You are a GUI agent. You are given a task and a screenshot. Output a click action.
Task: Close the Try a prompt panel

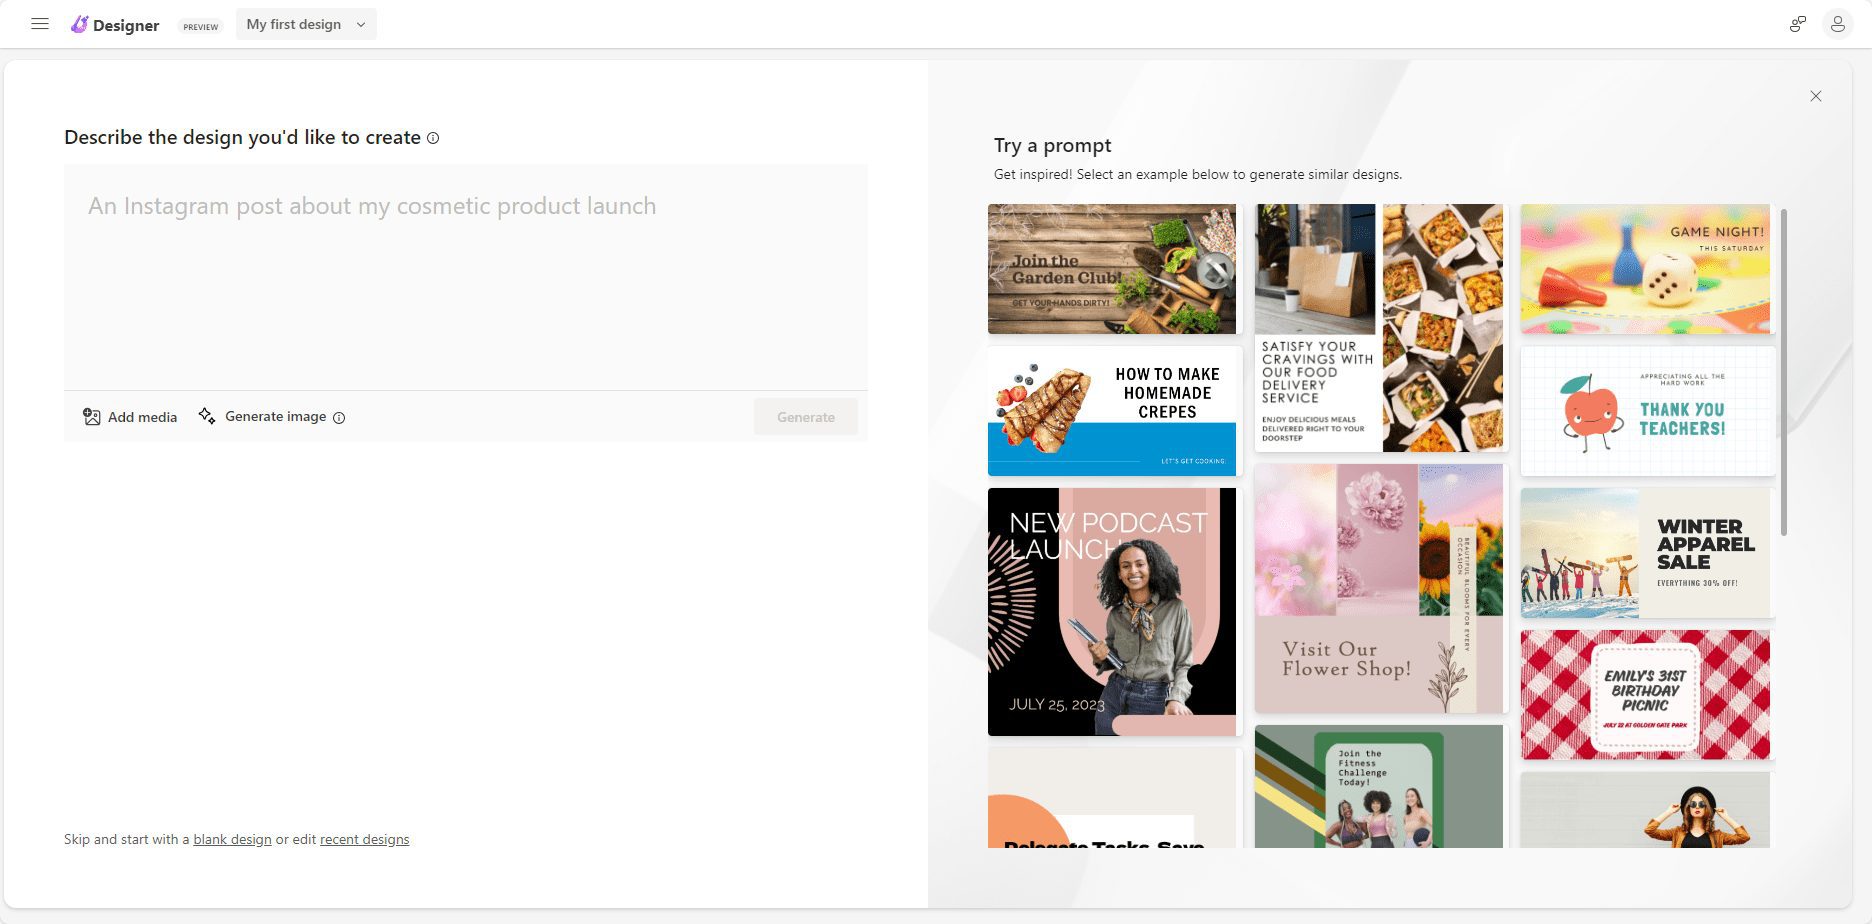point(1816,96)
